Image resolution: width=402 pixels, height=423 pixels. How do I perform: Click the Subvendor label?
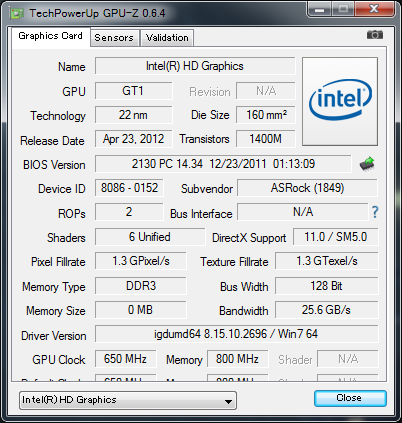[x=207, y=189]
